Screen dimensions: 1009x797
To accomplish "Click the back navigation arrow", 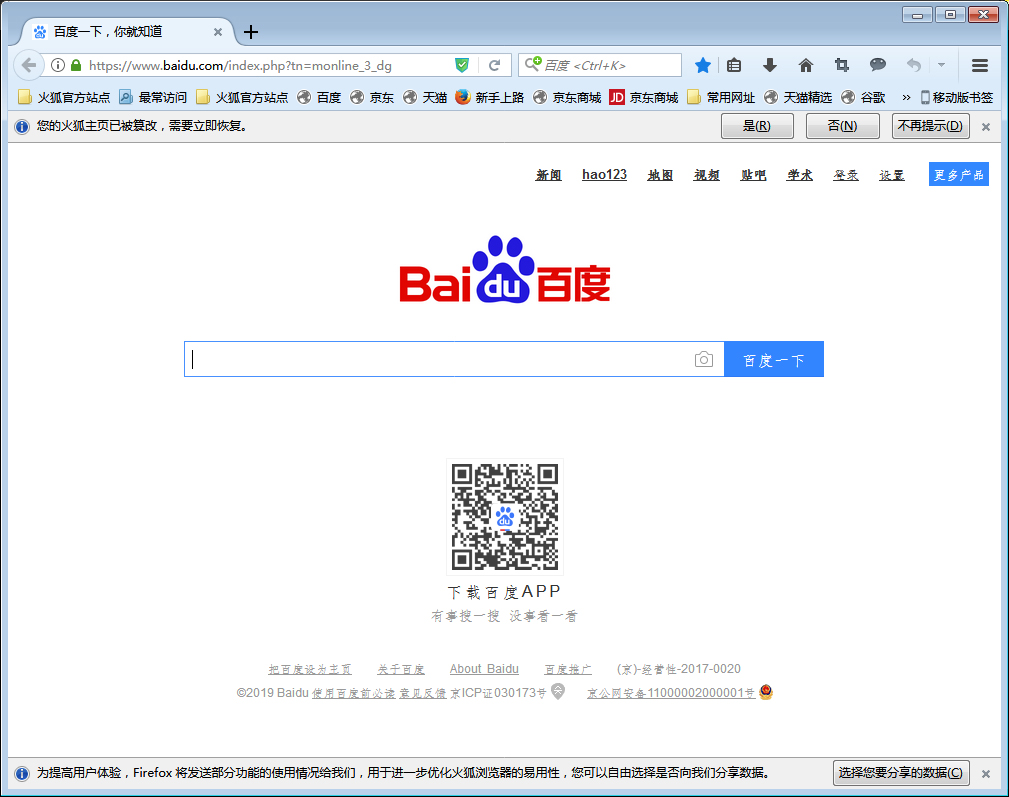I will (x=27, y=65).
